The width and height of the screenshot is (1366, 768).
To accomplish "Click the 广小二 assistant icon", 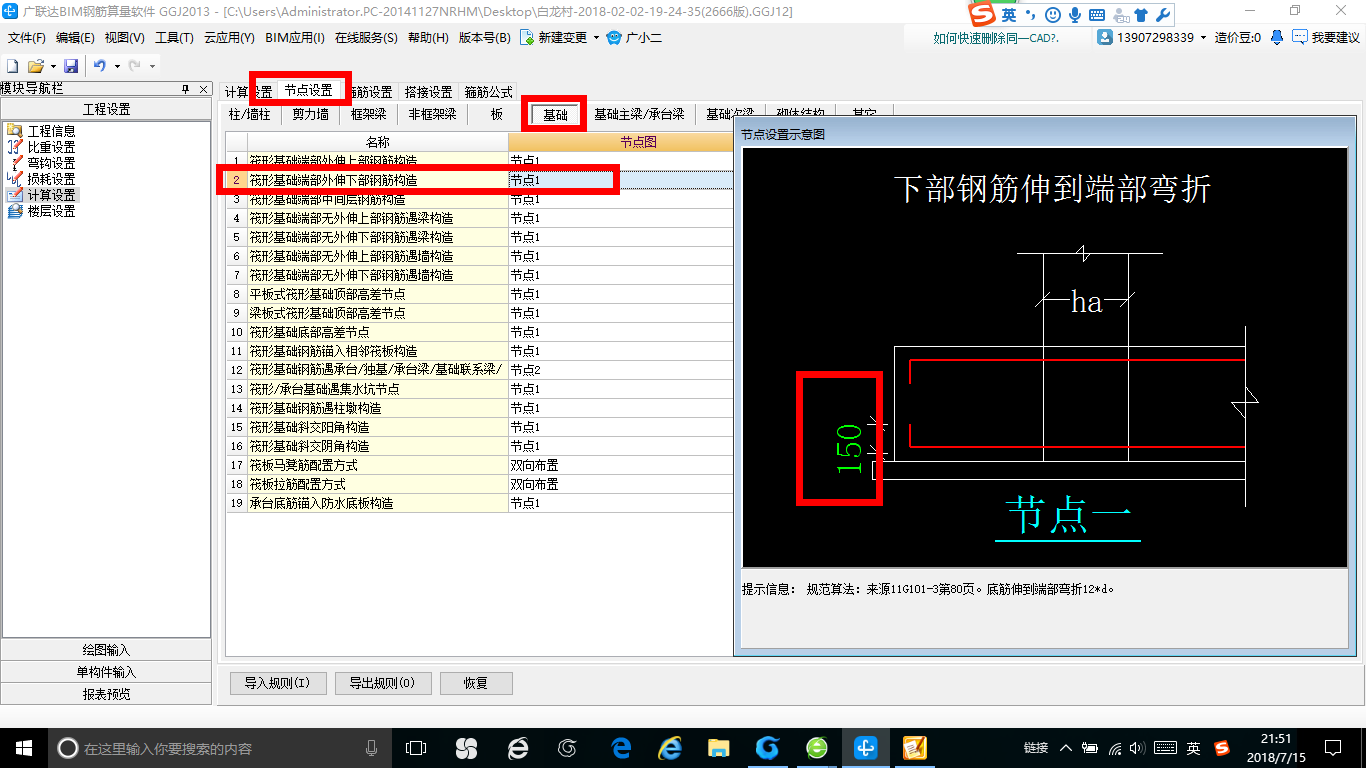I will [x=614, y=38].
